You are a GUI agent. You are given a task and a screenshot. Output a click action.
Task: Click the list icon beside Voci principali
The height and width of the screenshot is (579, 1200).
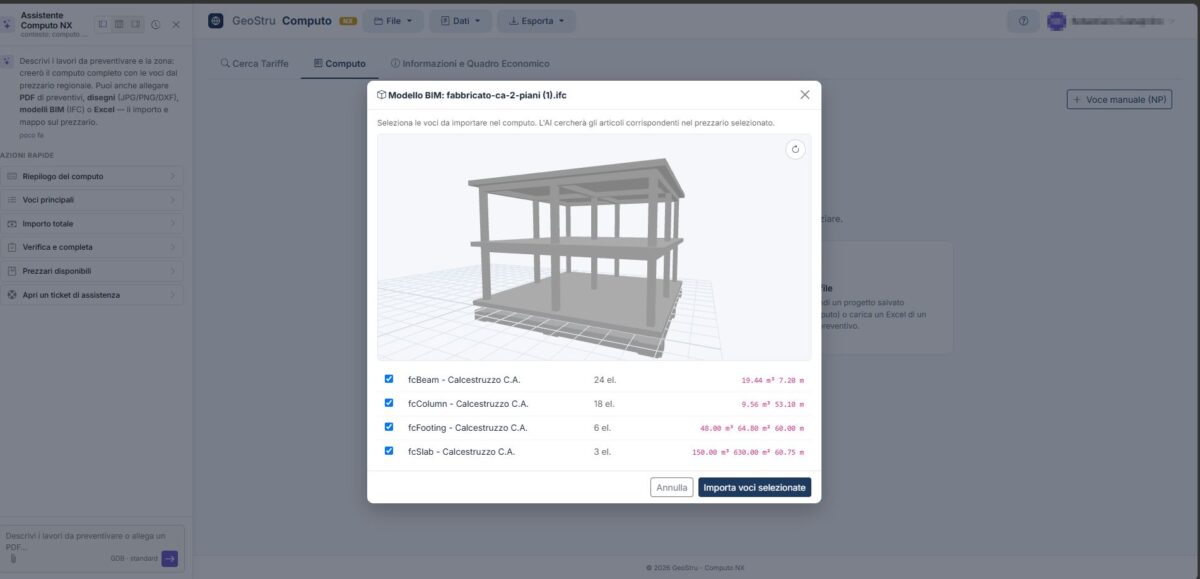(12, 200)
